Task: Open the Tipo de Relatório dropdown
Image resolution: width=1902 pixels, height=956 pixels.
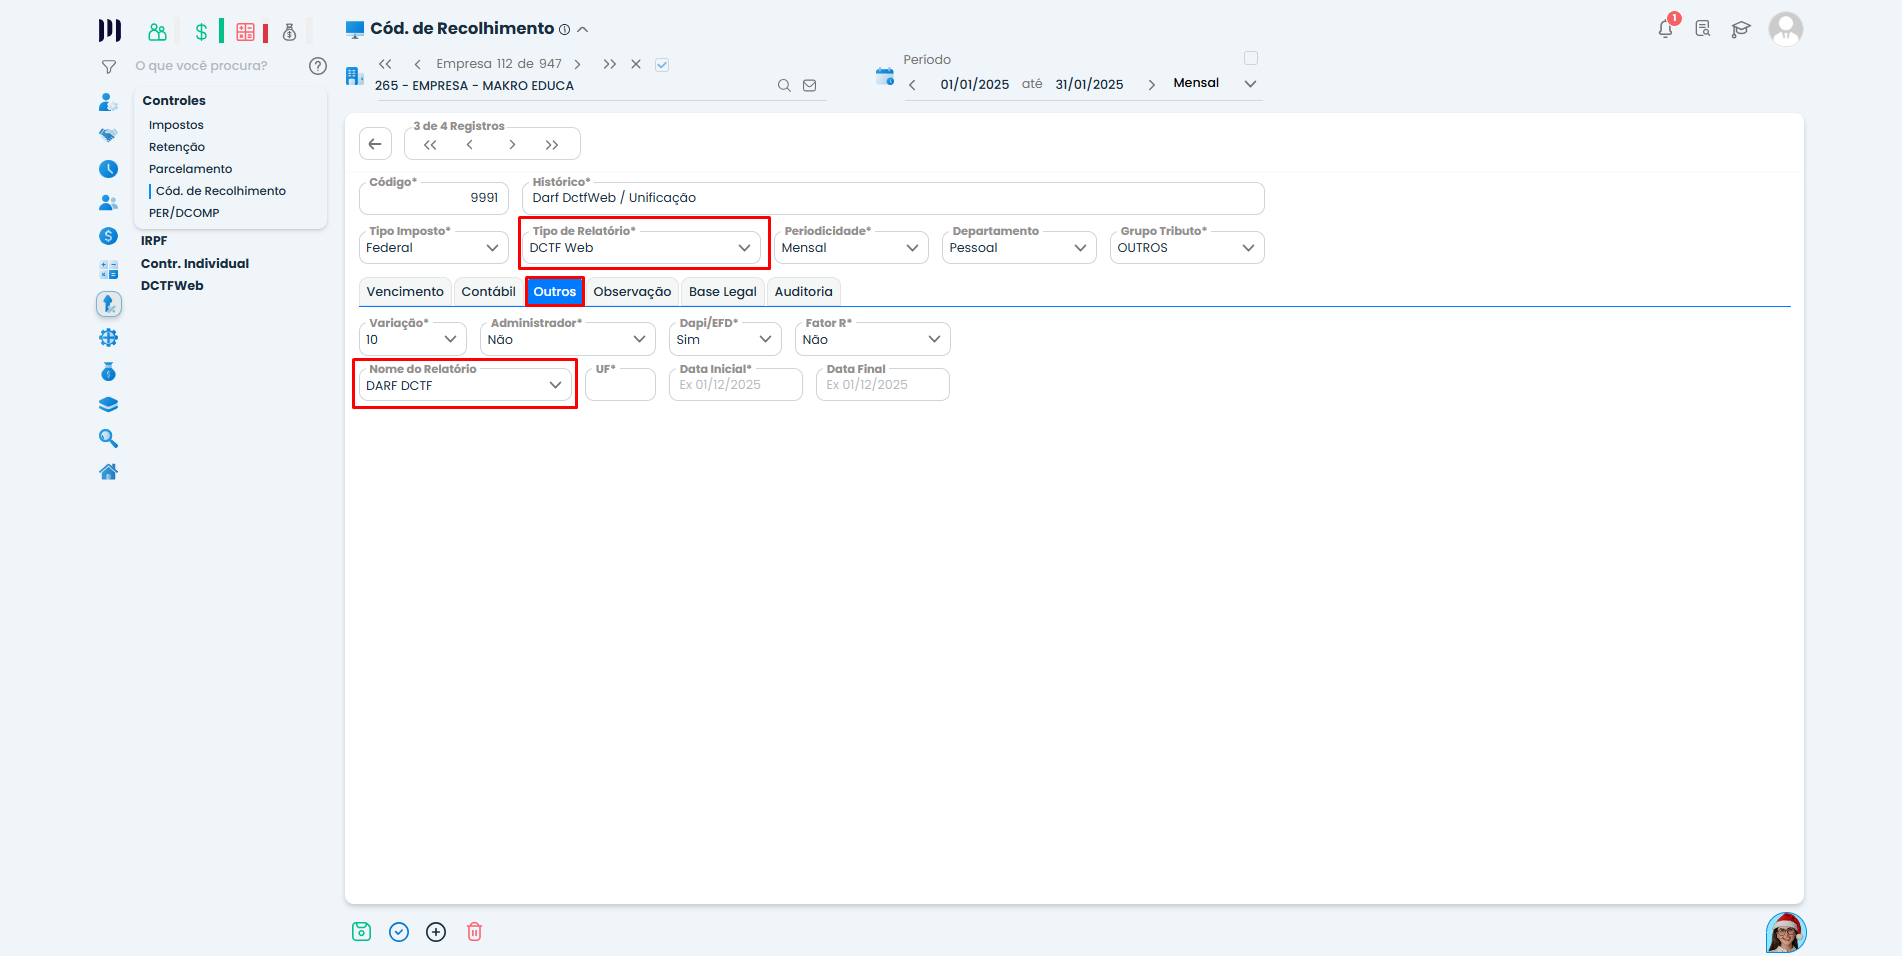Action: tap(744, 247)
